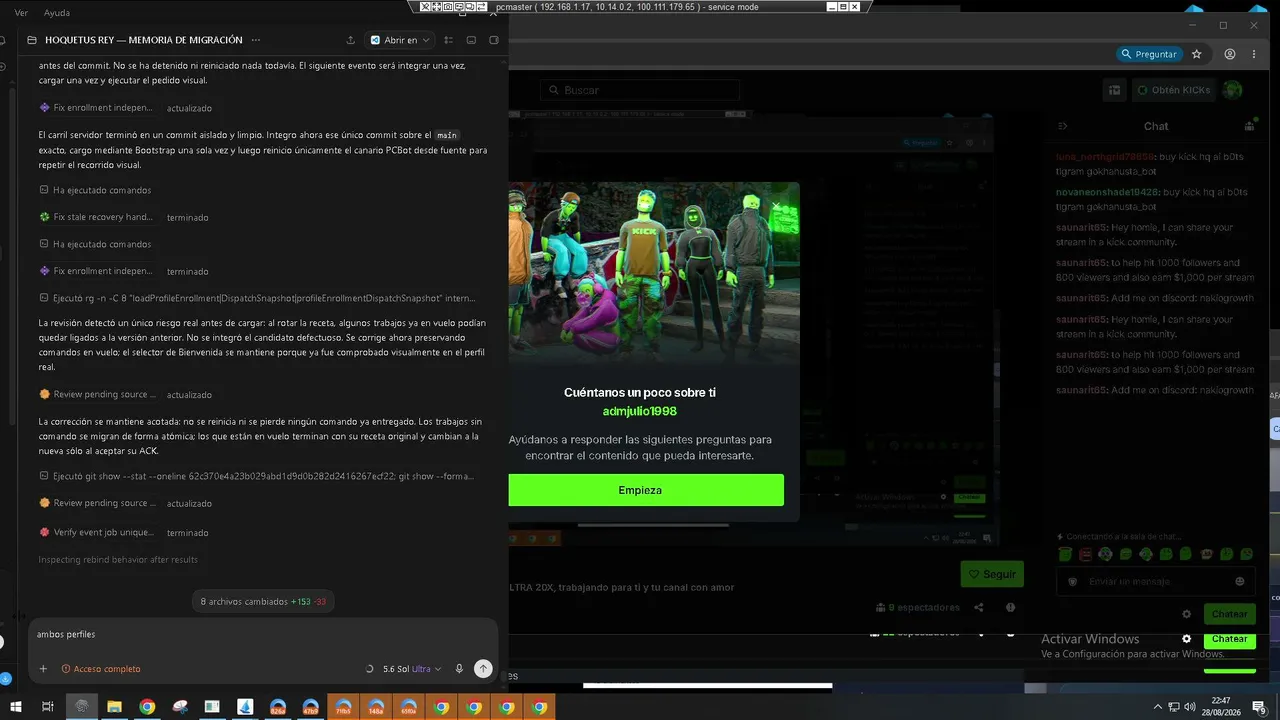The image size is (1280, 720).
Task: Open Task View on the taskbar
Action: click(x=47, y=707)
